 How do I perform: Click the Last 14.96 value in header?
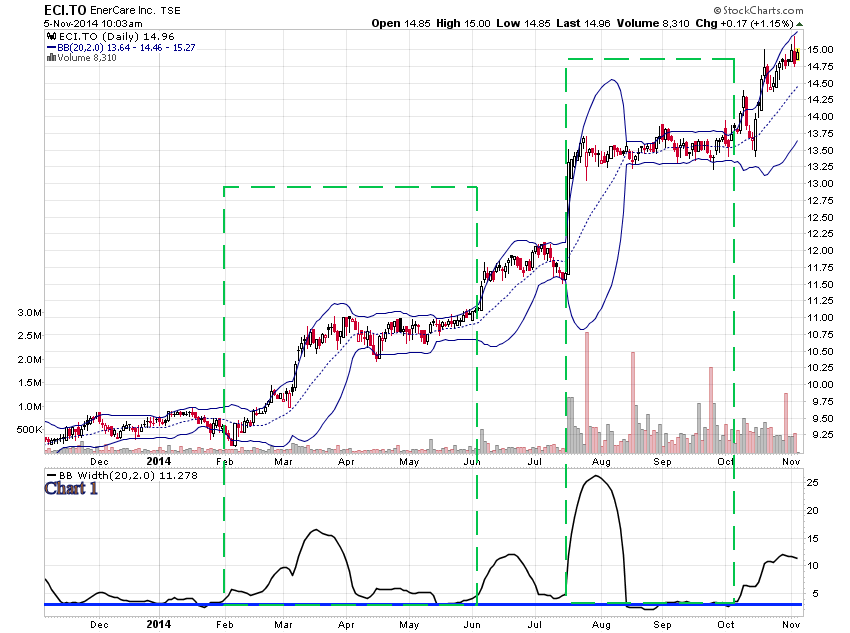(583, 23)
